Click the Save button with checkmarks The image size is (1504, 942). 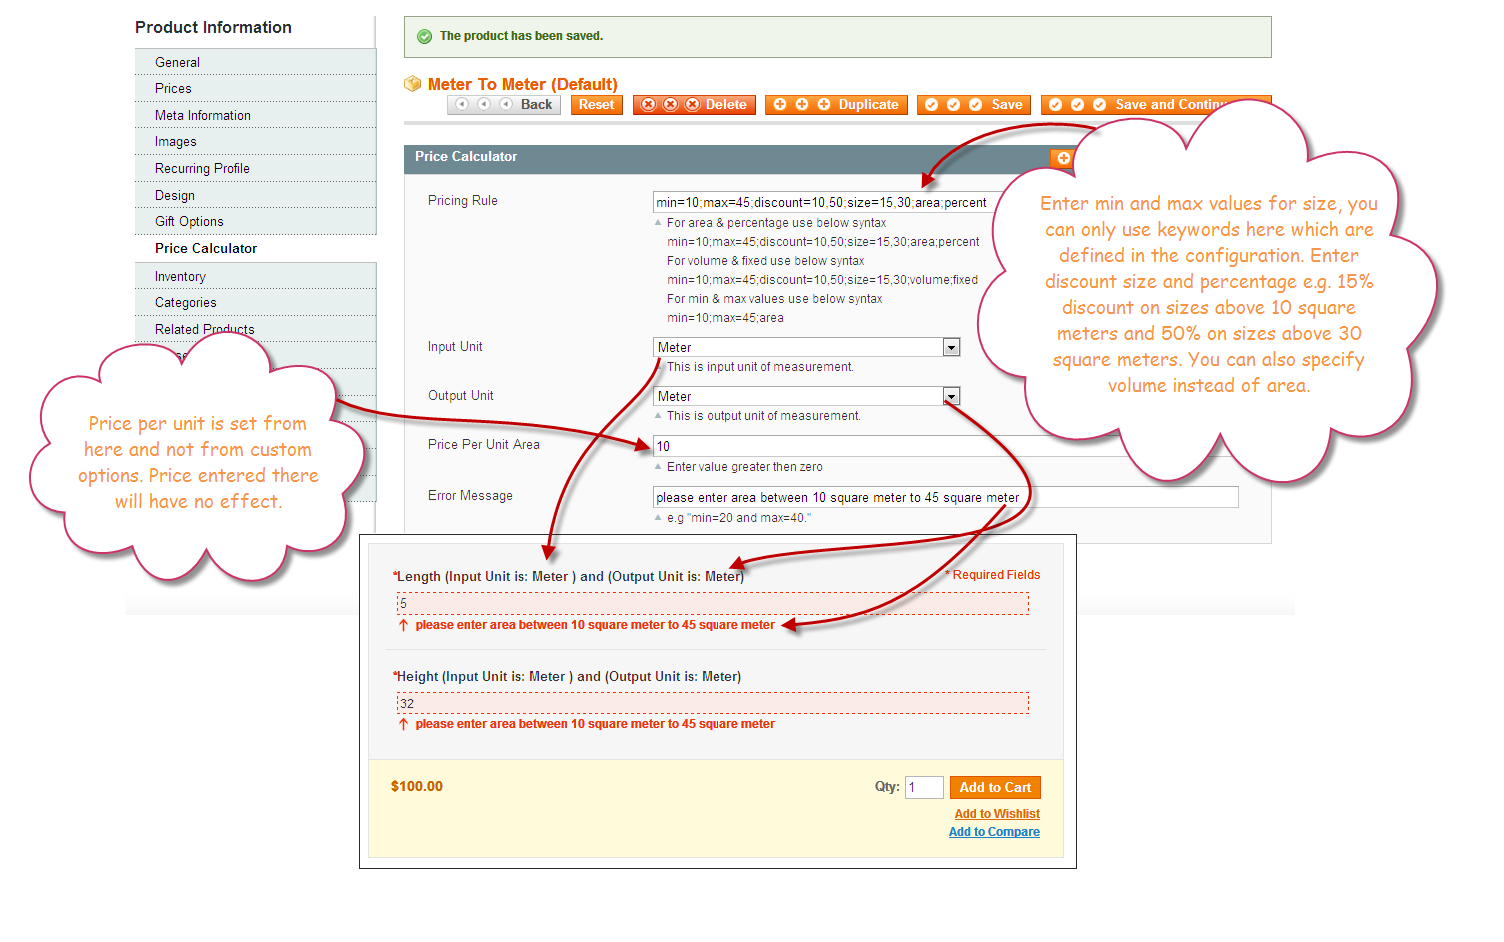tap(973, 105)
